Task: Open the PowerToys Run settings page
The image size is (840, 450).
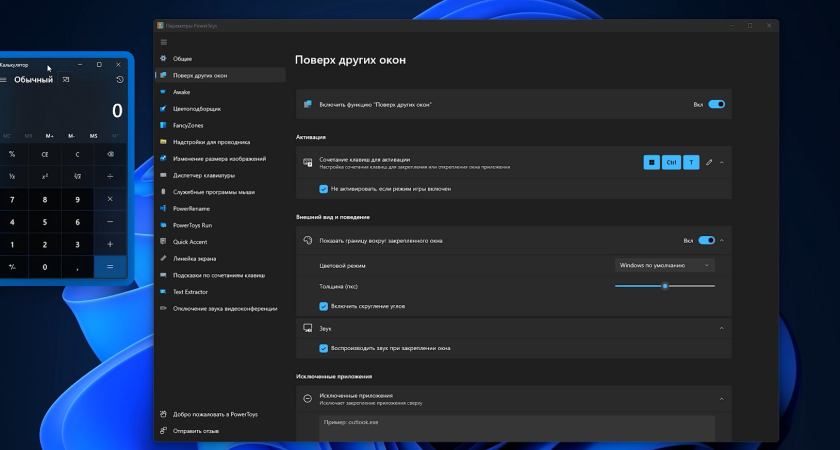Action: point(221,225)
